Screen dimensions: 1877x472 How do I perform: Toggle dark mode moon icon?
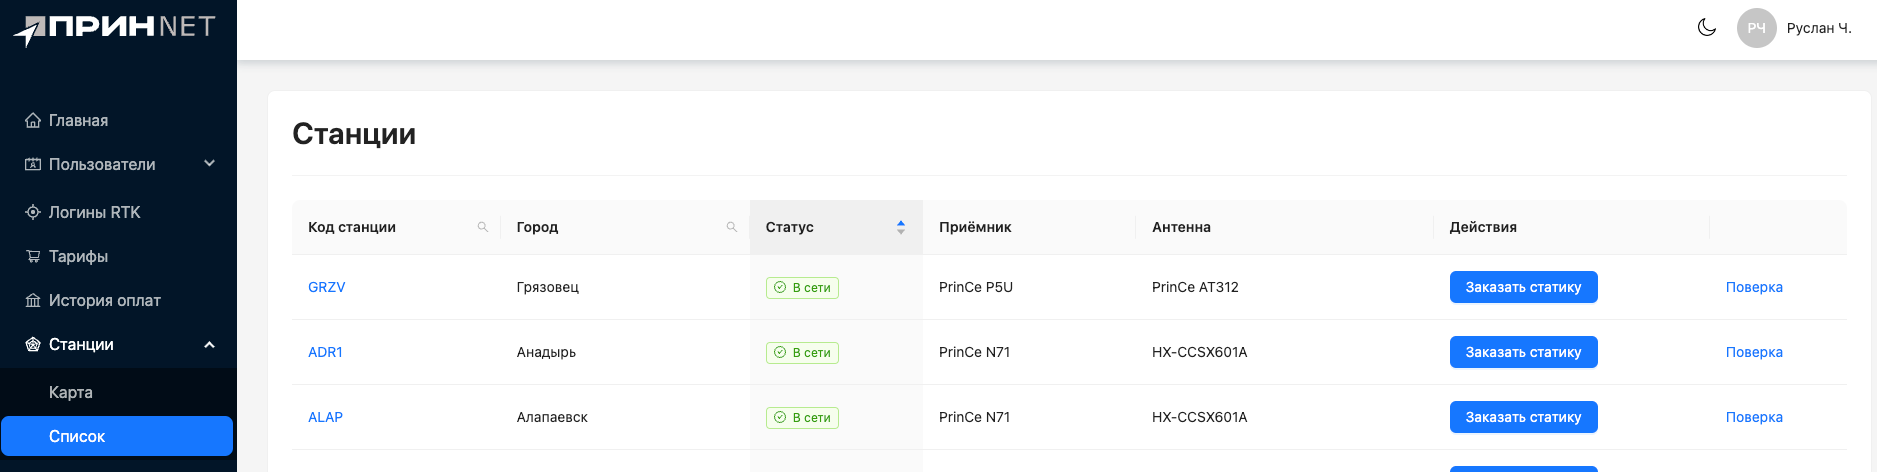(x=1707, y=28)
